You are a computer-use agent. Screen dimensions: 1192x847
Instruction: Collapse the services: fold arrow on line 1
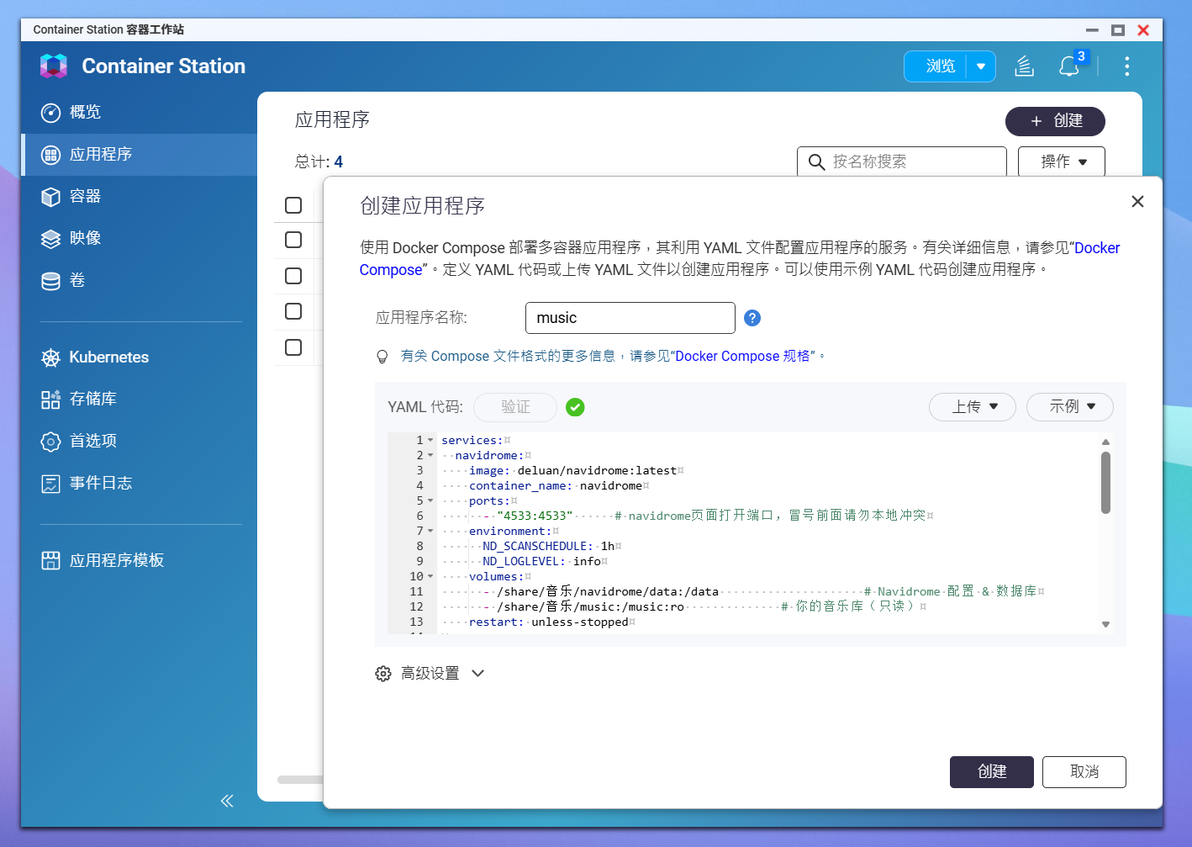(x=430, y=440)
